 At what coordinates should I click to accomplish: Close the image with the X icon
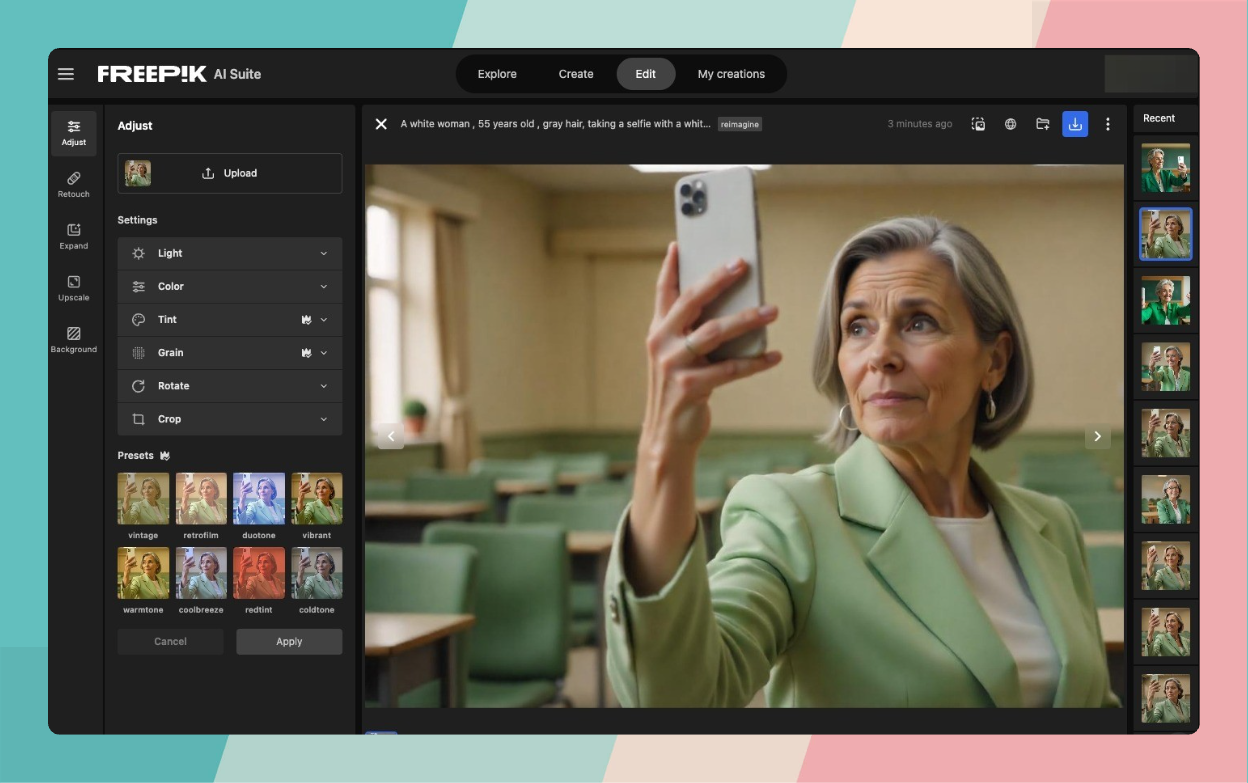[x=381, y=124]
